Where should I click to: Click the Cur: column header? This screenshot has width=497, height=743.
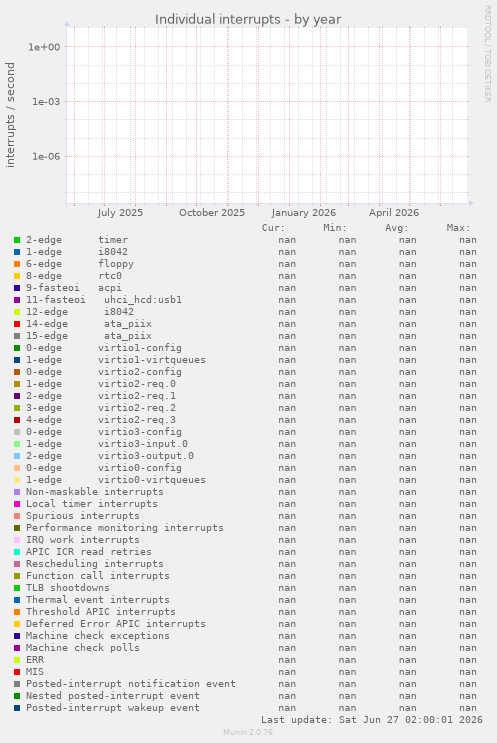(273, 228)
